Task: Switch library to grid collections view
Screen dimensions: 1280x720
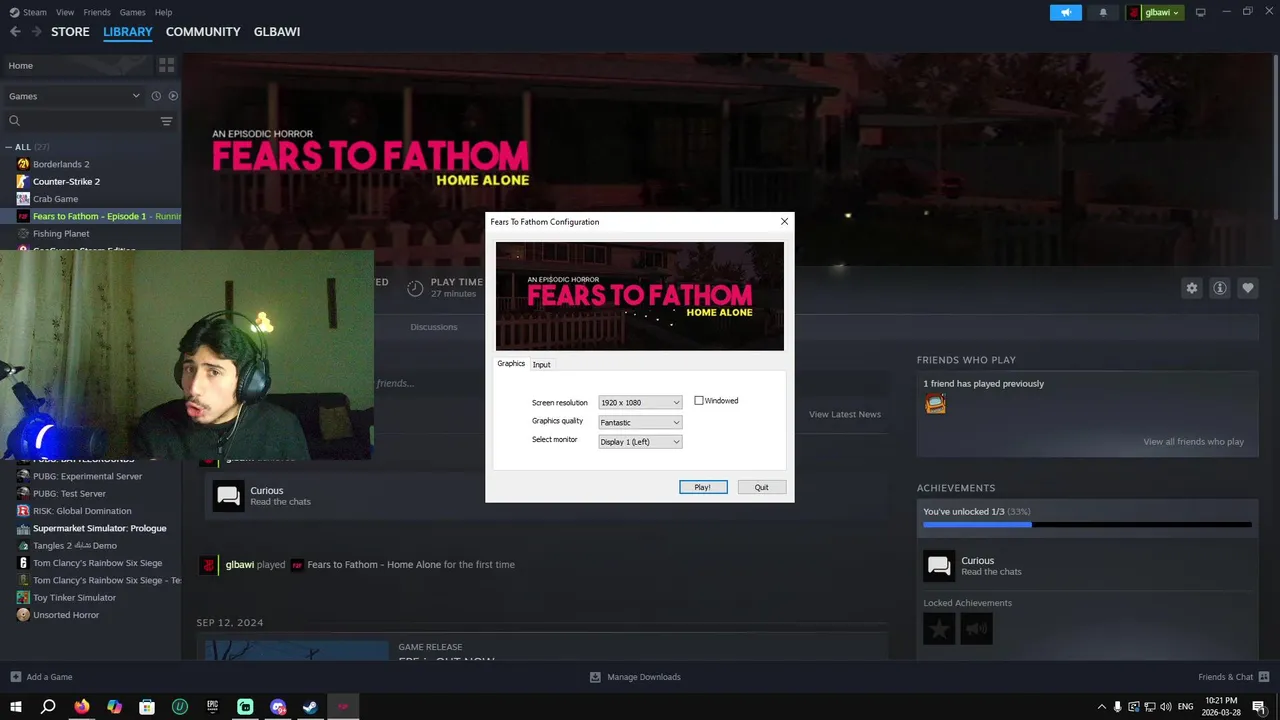Action: coord(166,65)
